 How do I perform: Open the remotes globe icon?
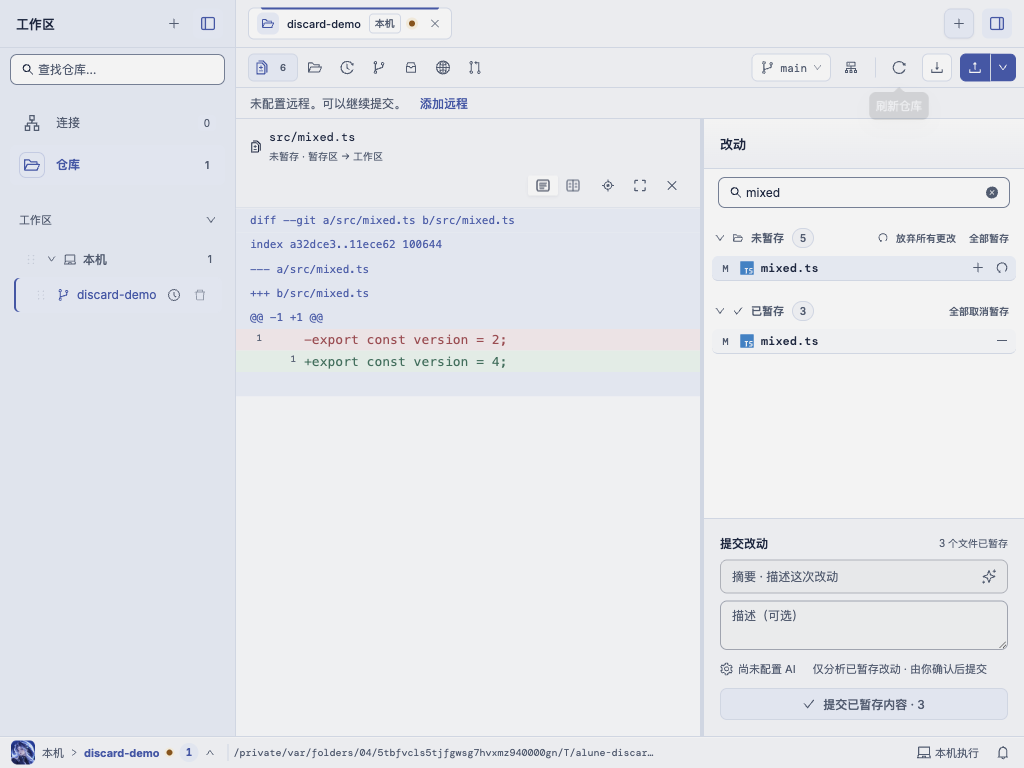443,67
